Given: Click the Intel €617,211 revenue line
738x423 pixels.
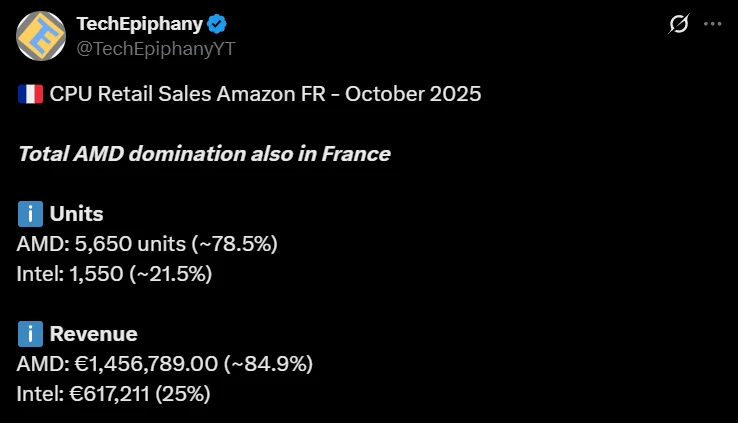Looking at the screenshot, I should click(x=113, y=394).
